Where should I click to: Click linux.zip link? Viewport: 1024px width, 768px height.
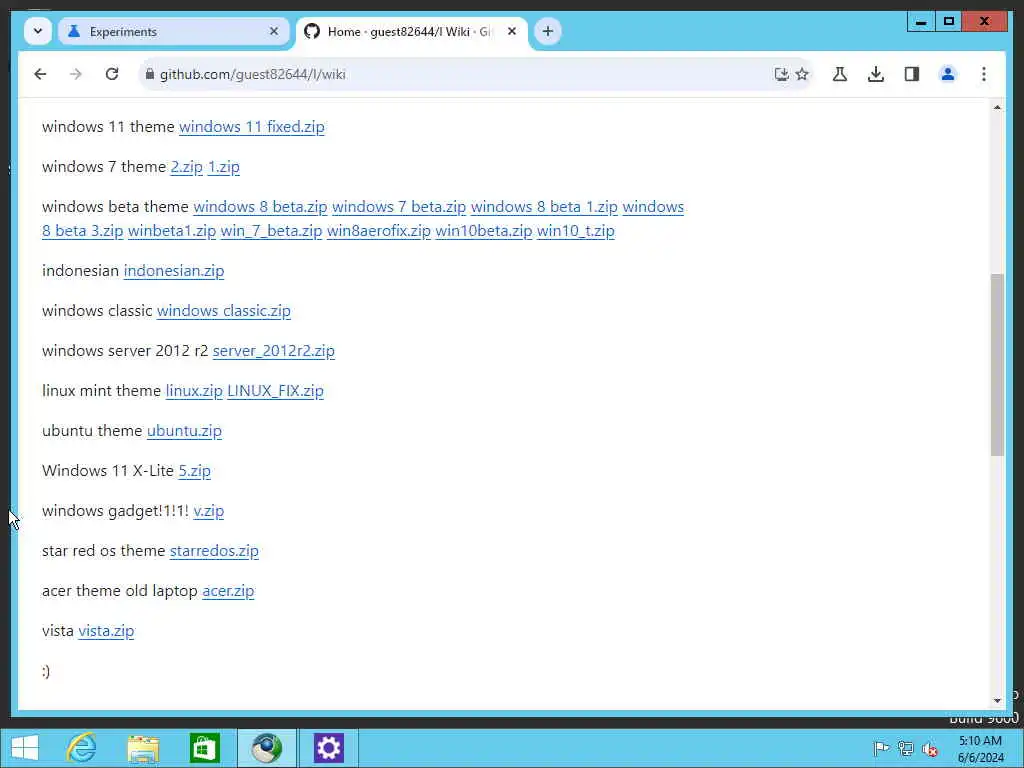click(194, 391)
